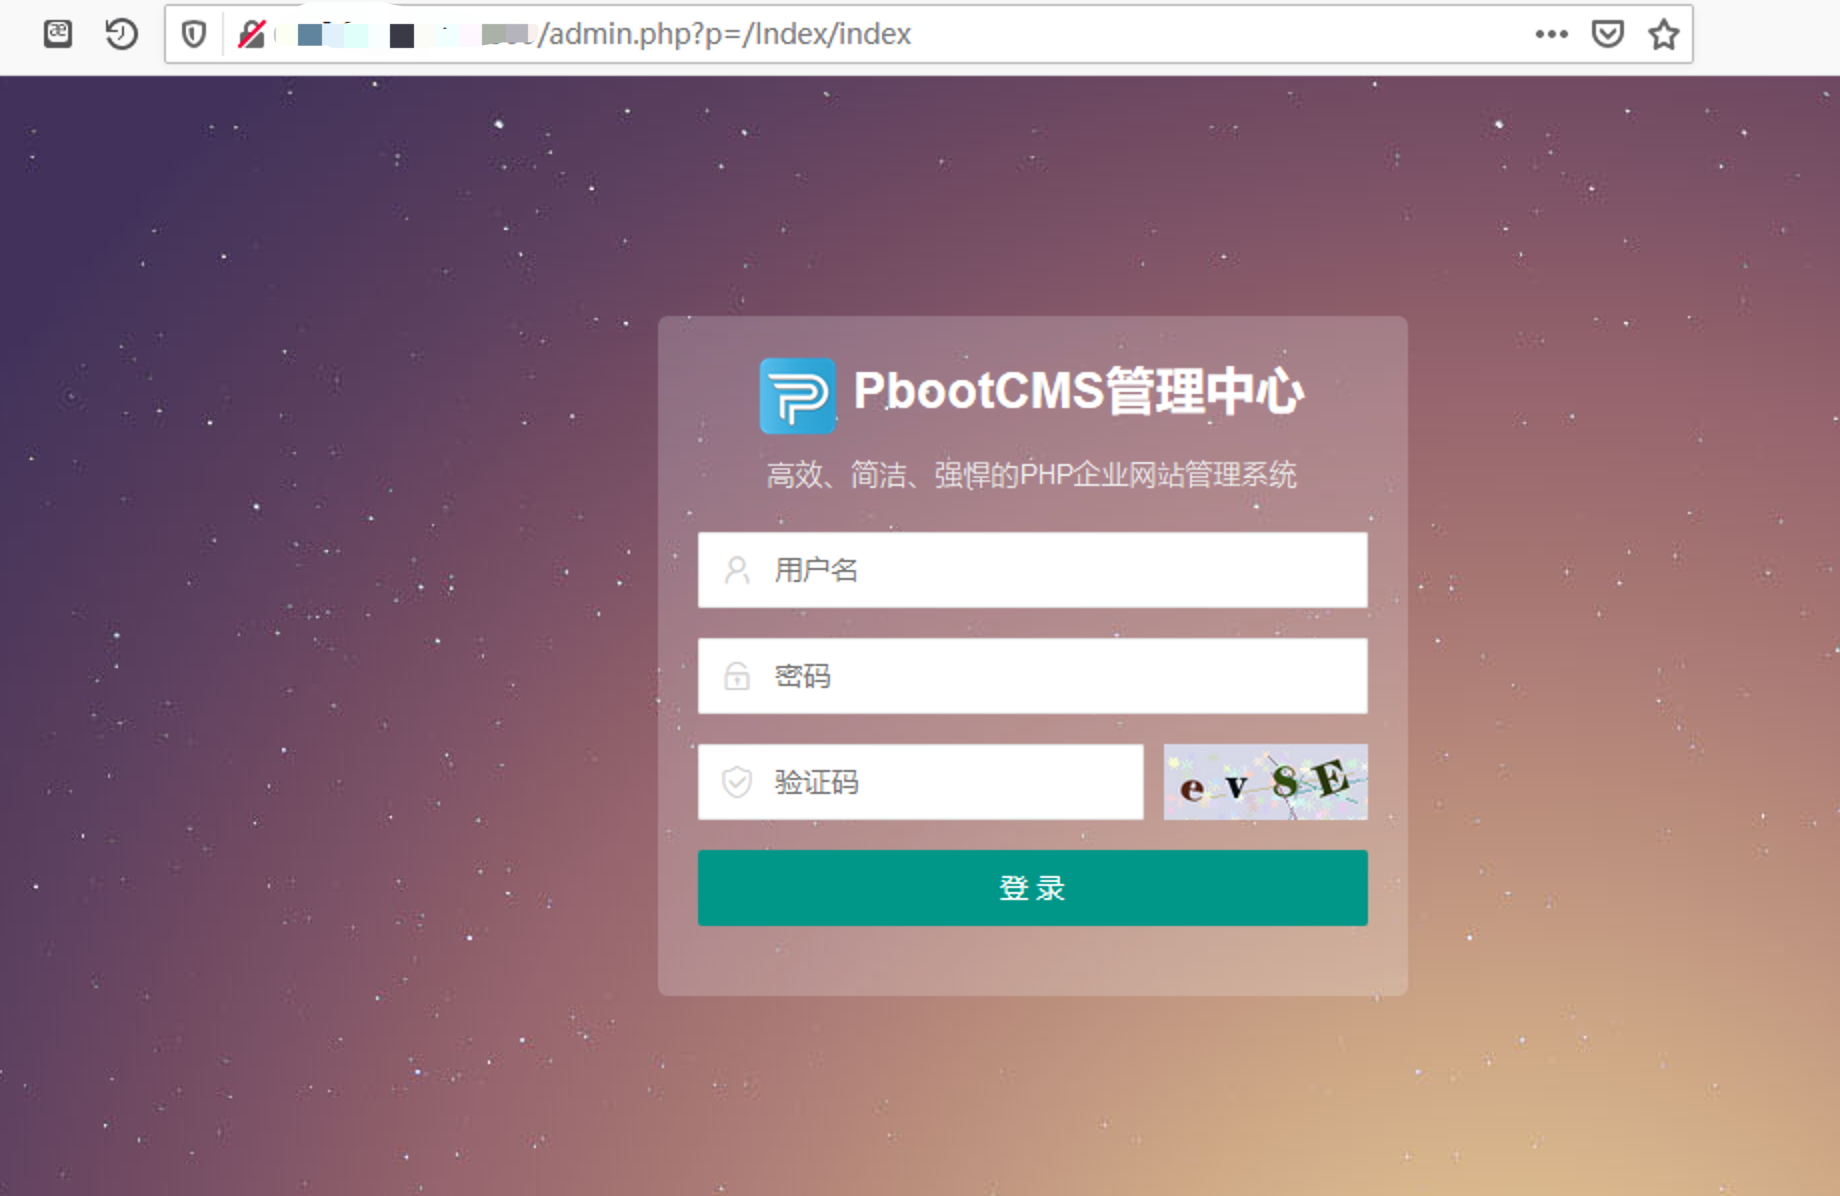Click the 登录 login button
The image size is (1840, 1196).
click(1032, 888)
